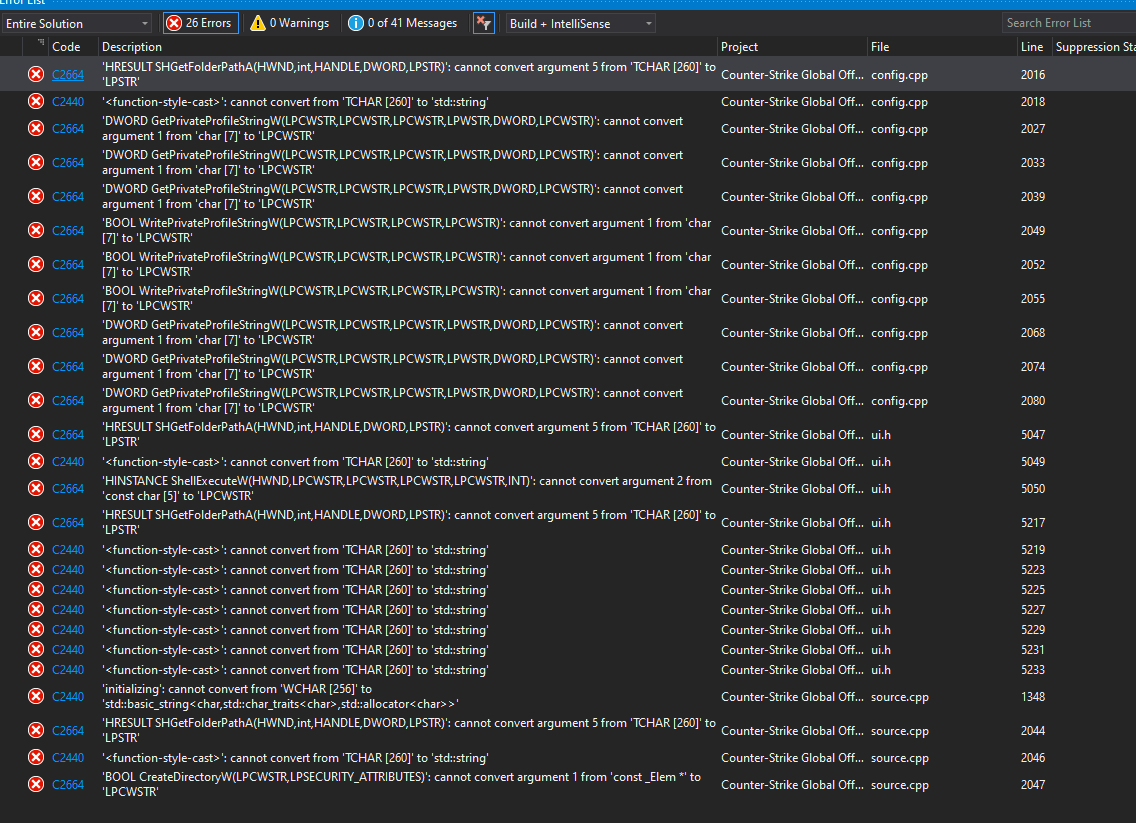1136x823 pixels.
Task: Click into the Search Error List field
Action: click(1066, 22)
